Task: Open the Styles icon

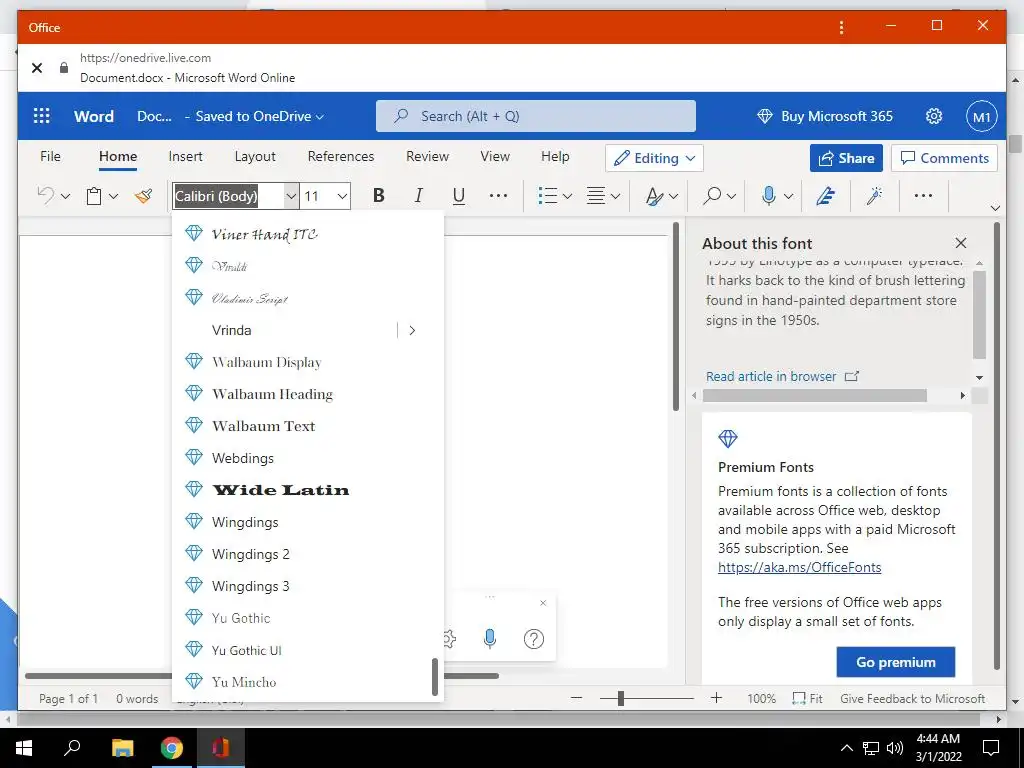Action: 654,196
